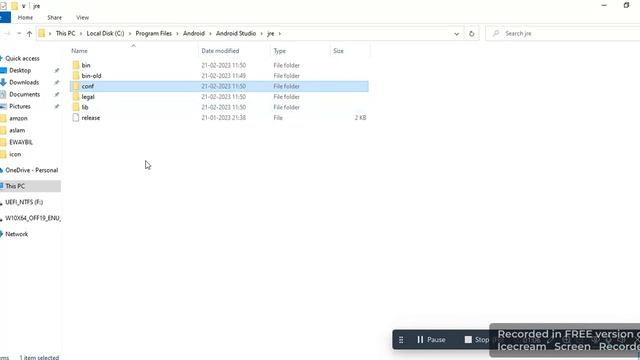Select W10X64_OFF19_ENU drive in navigation pane
This screenshot has width=640, height=360.
pyautogui.click(x=33, y=218)
